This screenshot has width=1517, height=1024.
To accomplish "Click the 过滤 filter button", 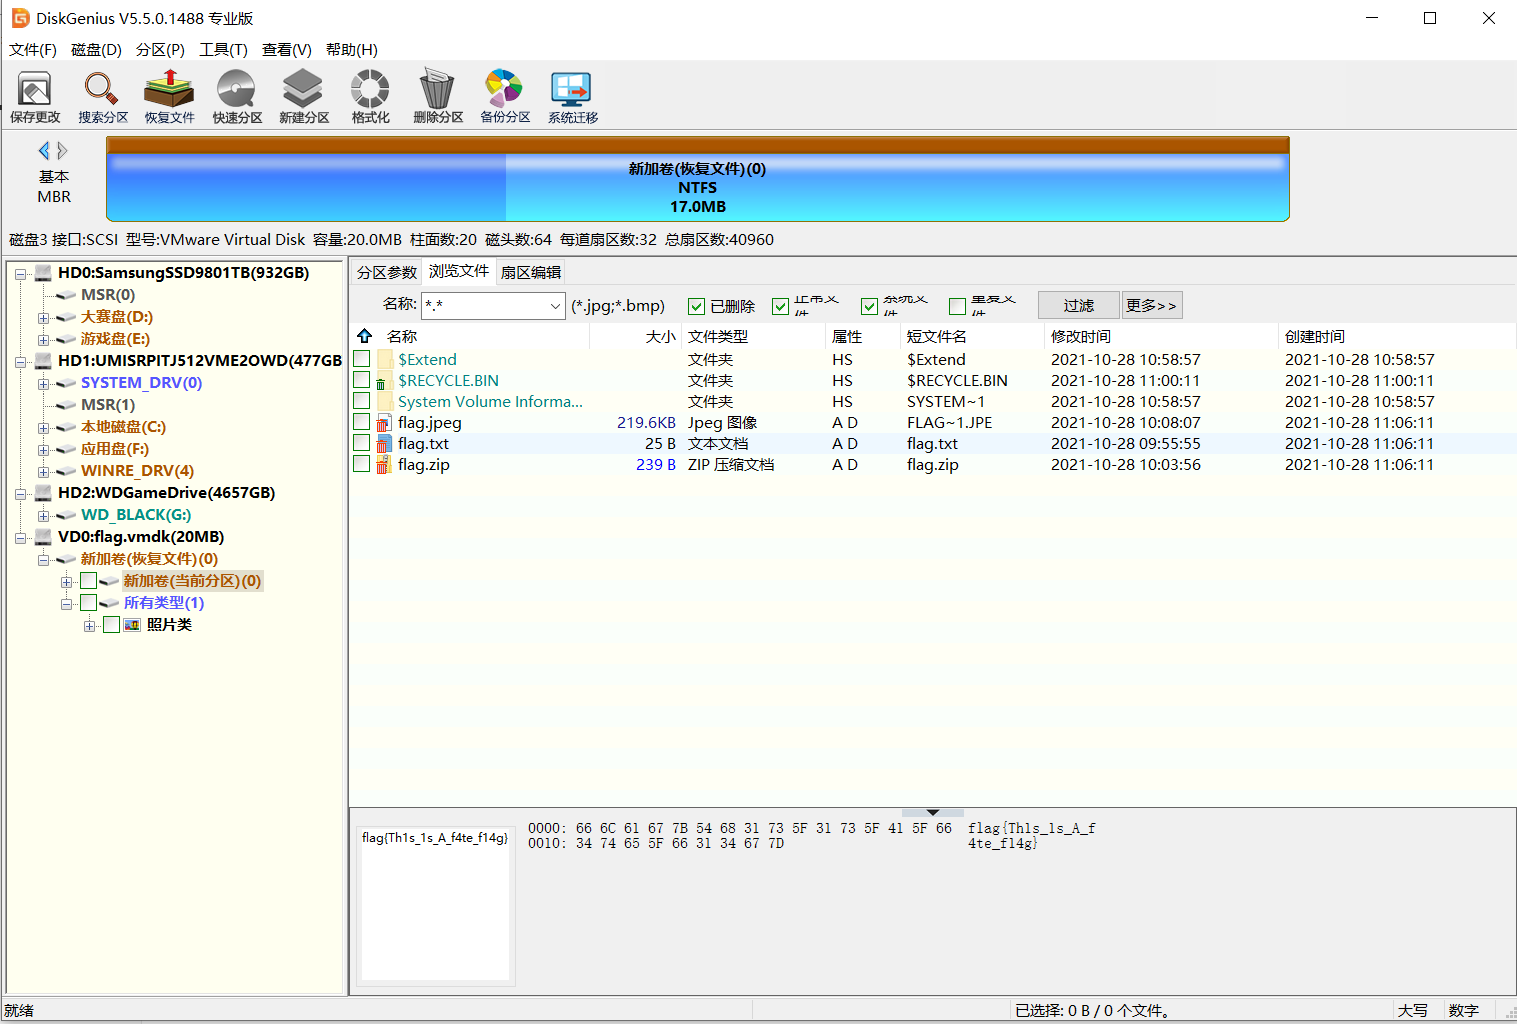I will pyautogui.click(x=1079, y=305).
